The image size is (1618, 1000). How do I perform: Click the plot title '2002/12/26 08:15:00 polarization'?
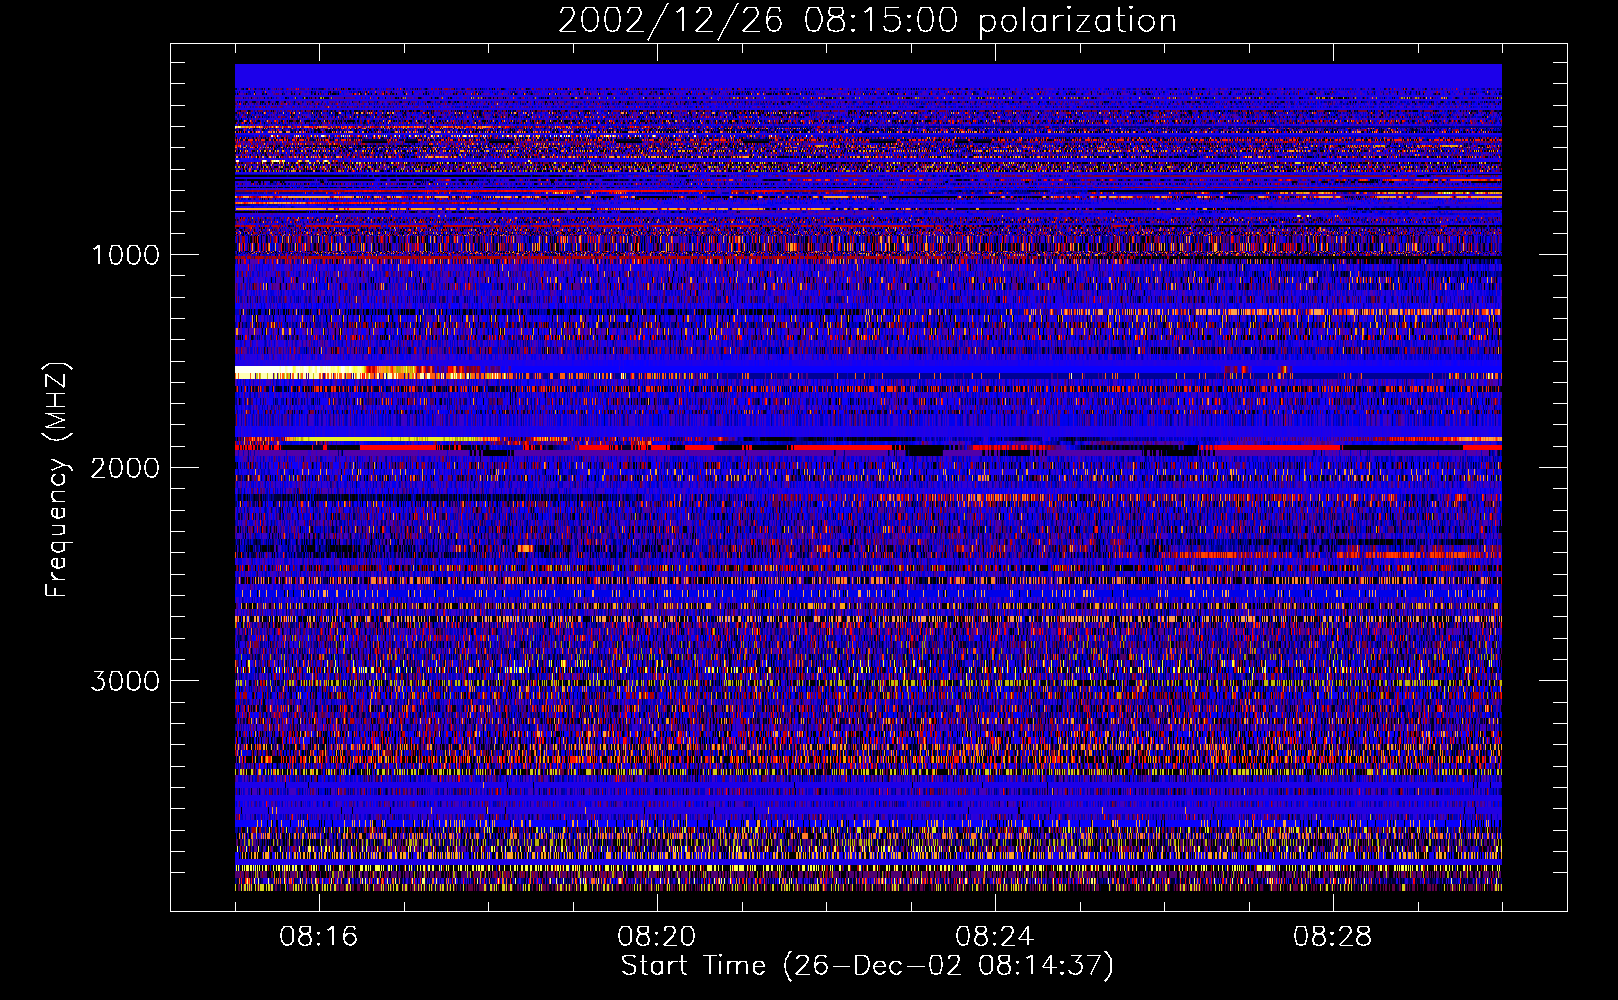point(866,21)
